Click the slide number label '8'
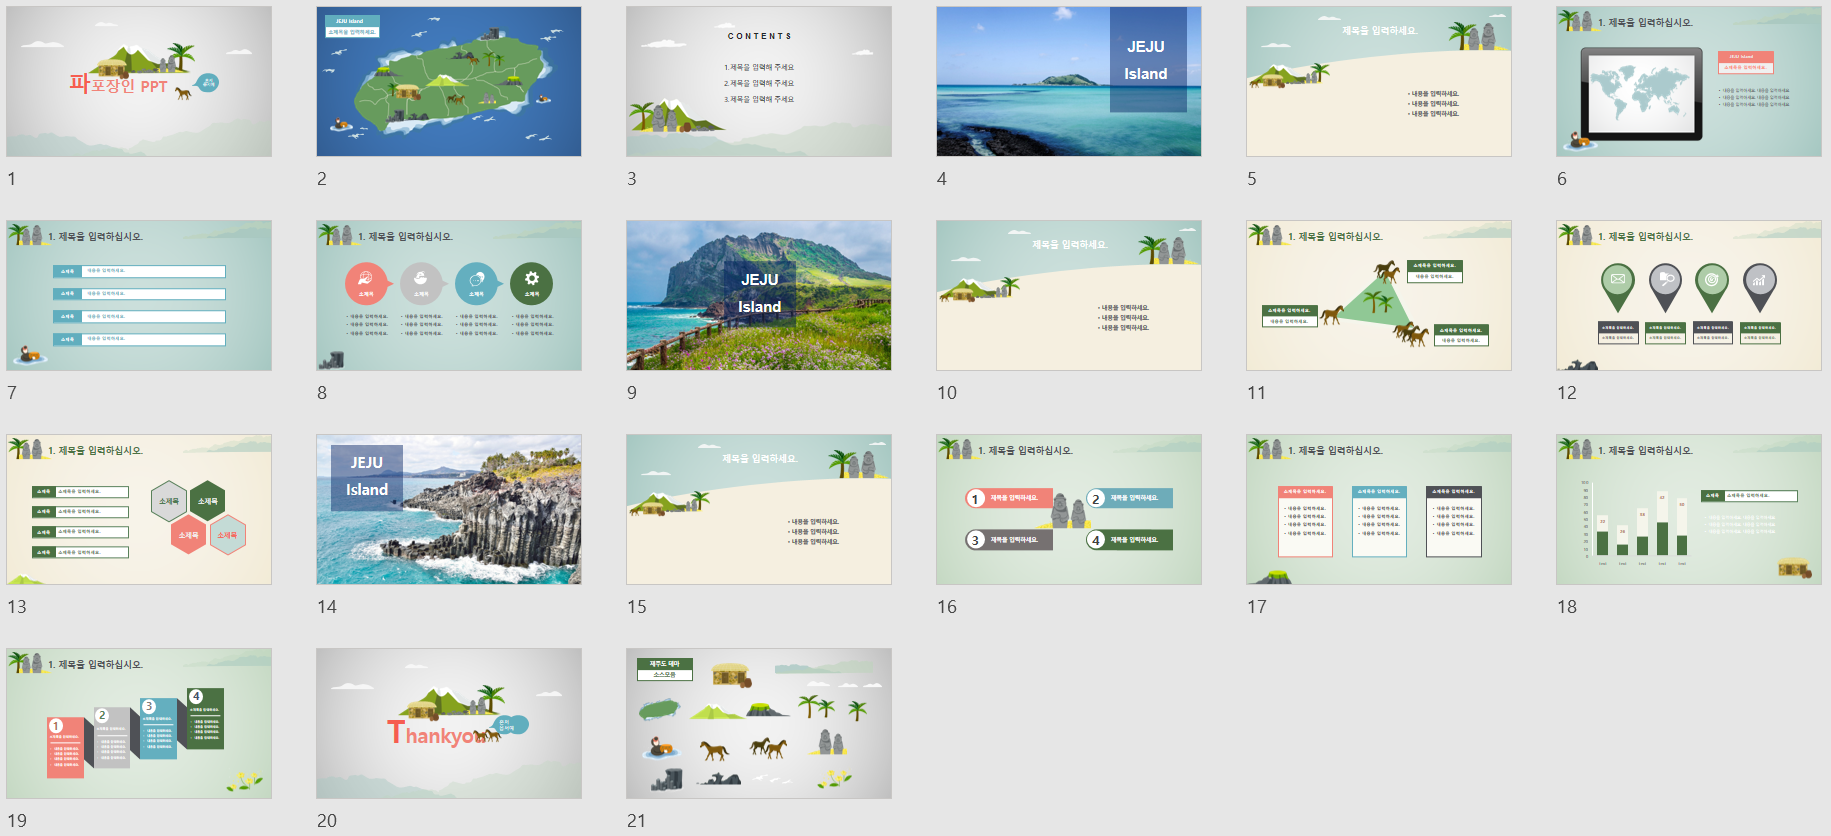This screenshot has height=836, width=1831. click(x=322, y=393)
